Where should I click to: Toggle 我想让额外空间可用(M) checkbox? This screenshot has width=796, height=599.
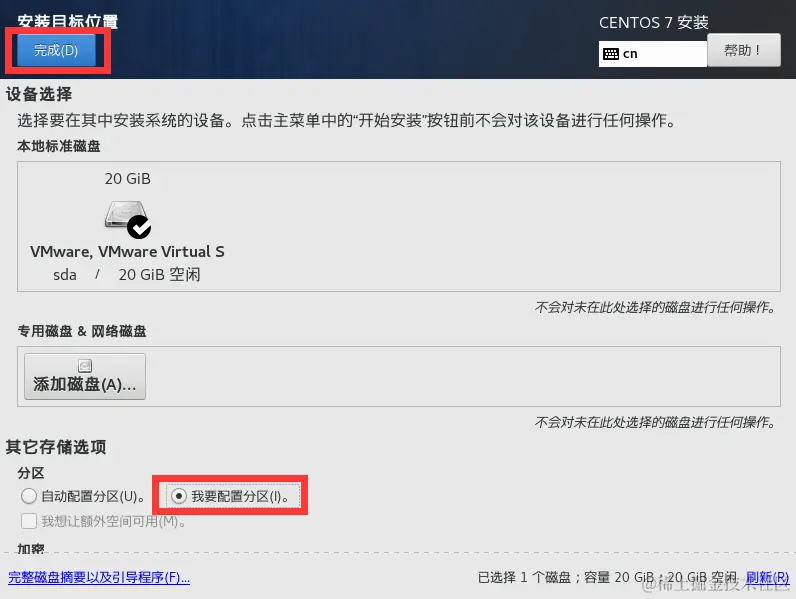(x=29, y=521)
